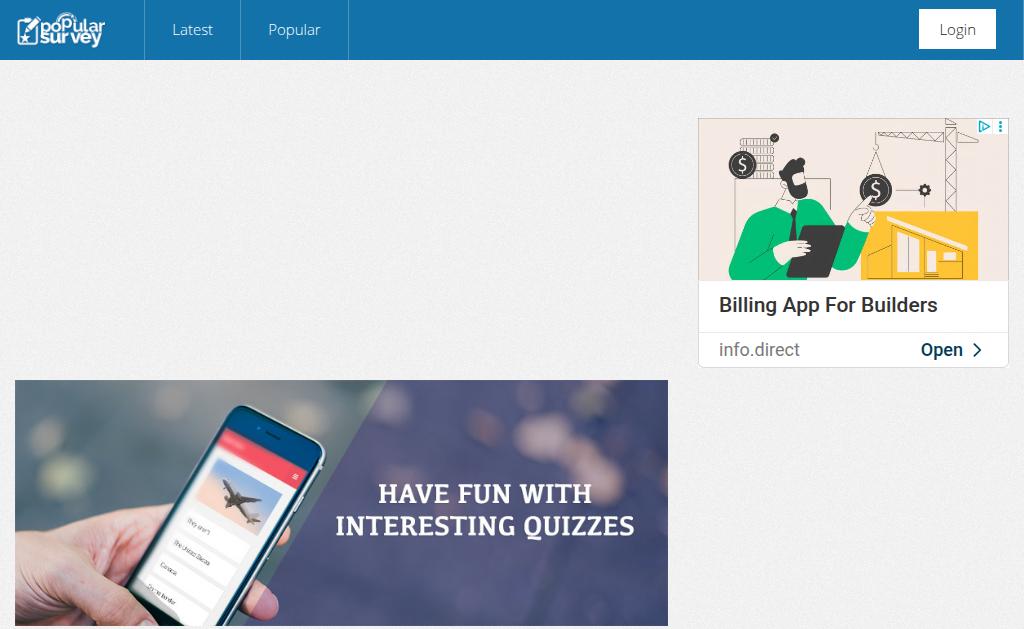The image size is (1024, 629).
Task: Go to the Popular menu item
Action: [x=294, y=30]
